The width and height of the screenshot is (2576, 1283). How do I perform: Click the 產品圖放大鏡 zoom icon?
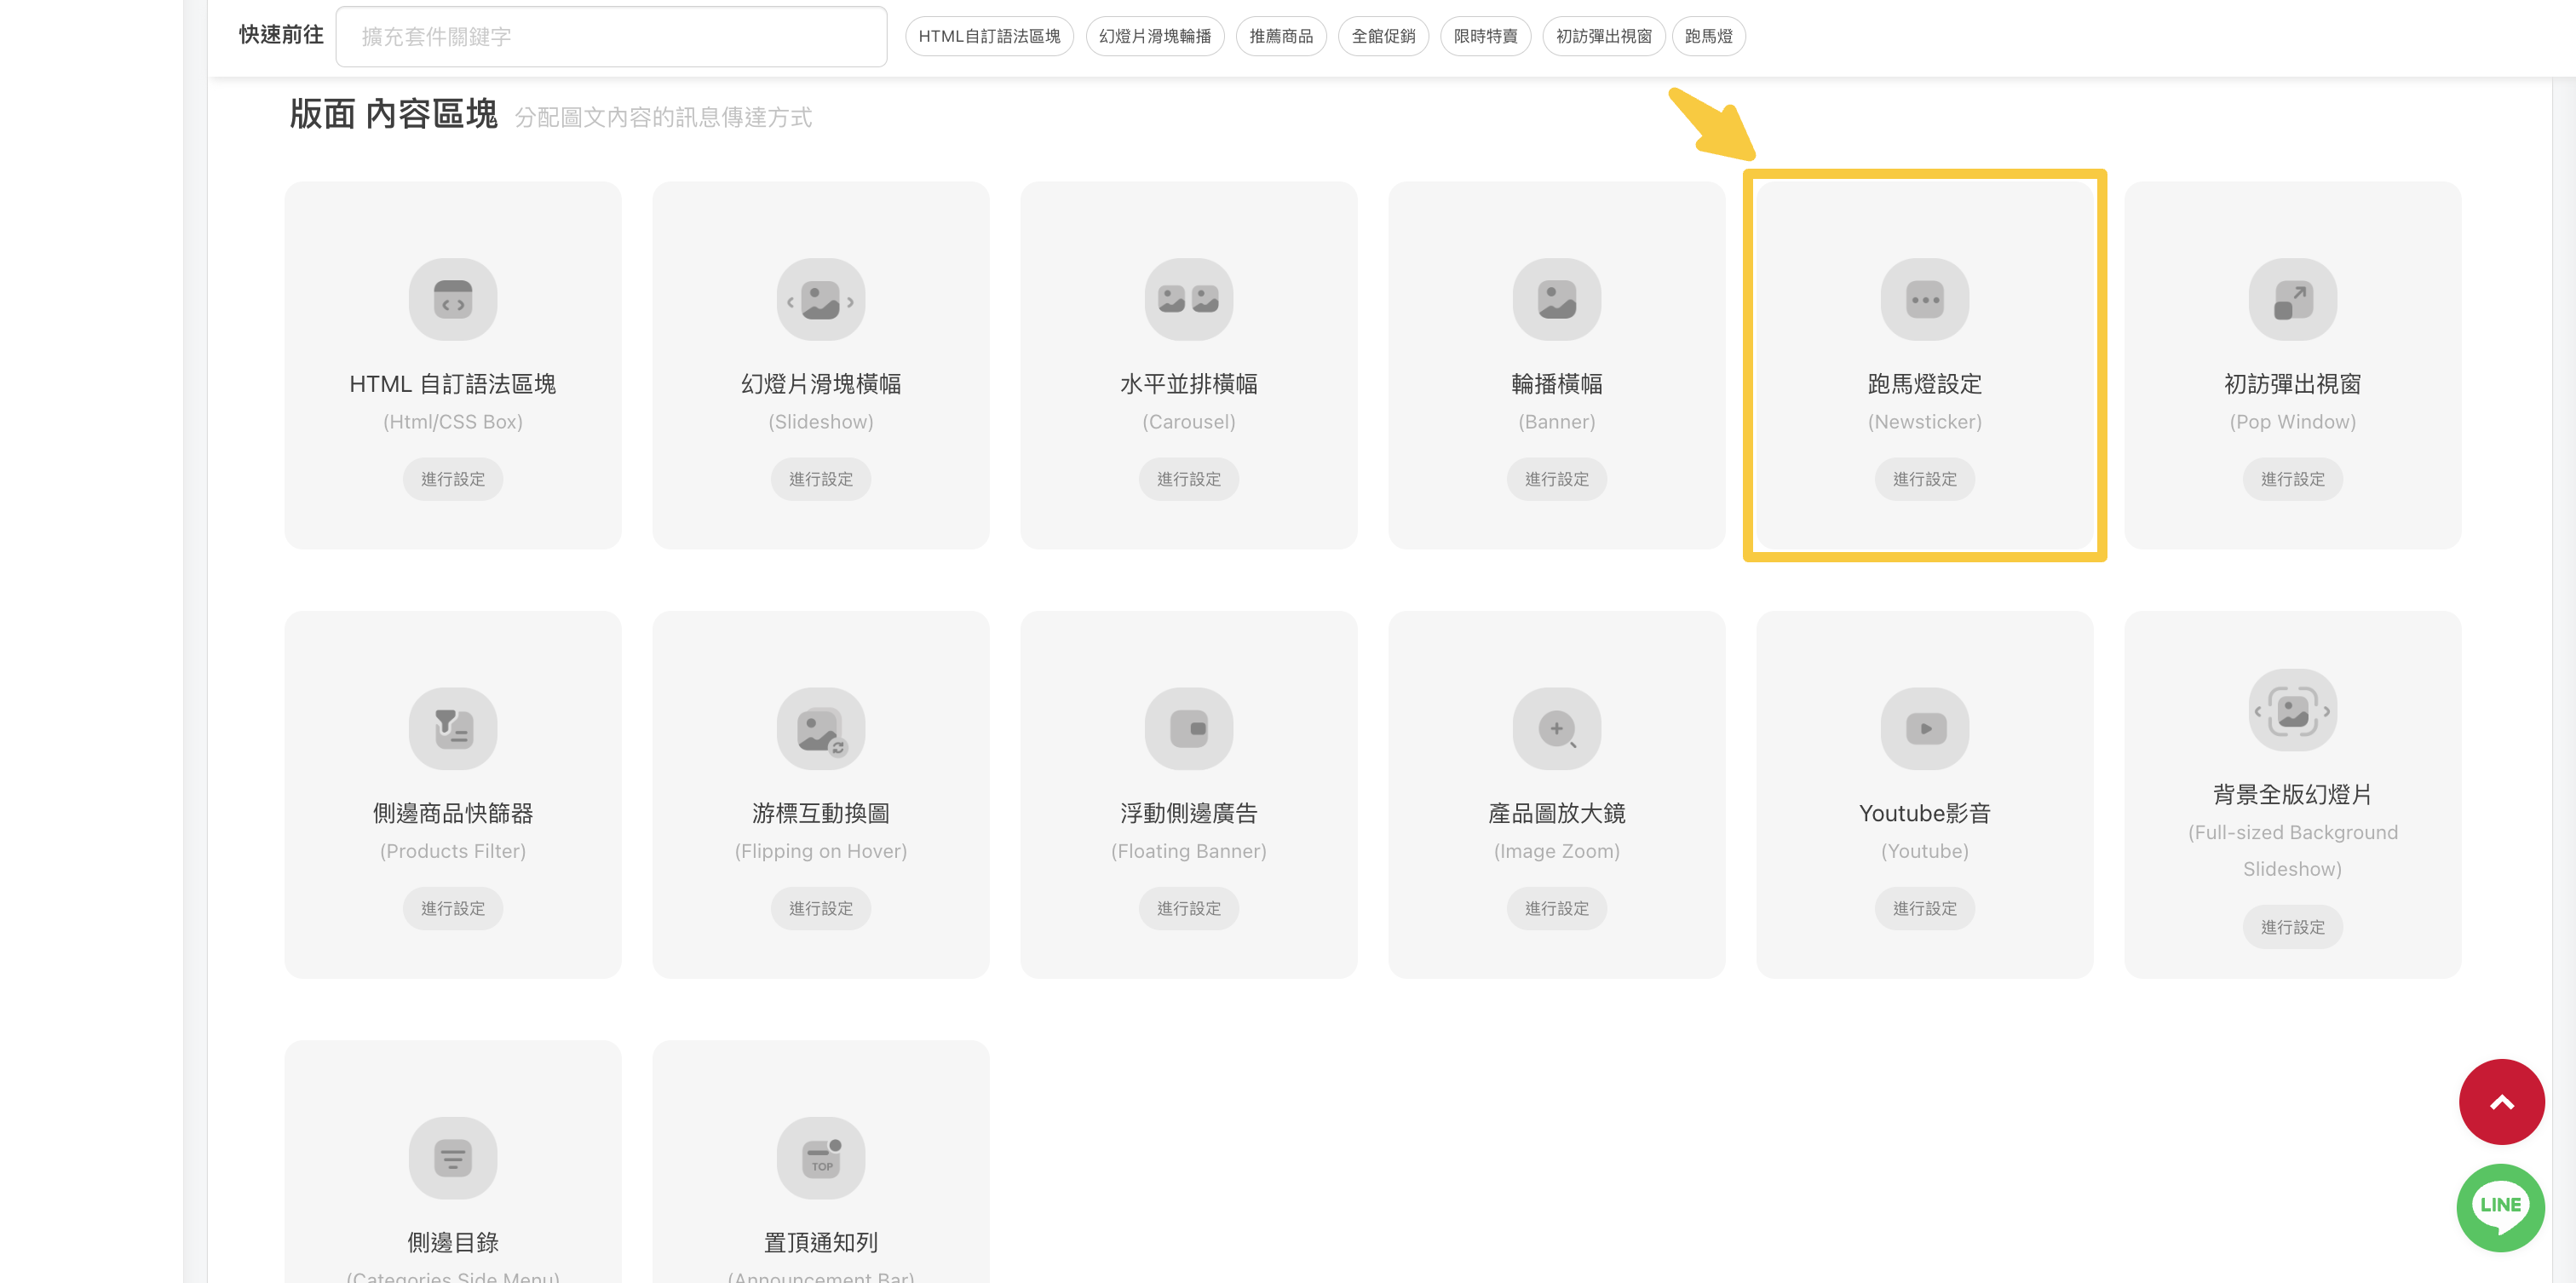pyautogui.click(x=1557, y=728)
